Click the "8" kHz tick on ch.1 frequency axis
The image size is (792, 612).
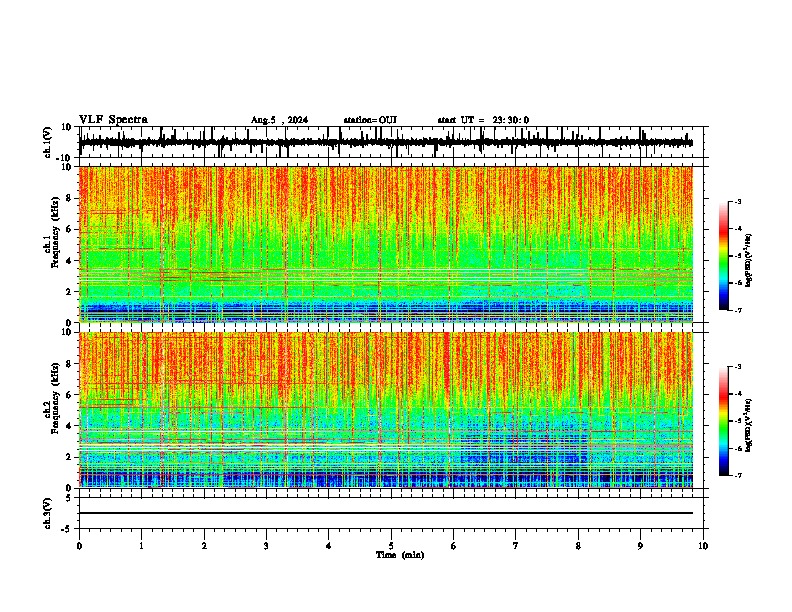pyautogui.click(x=71, y=198)
